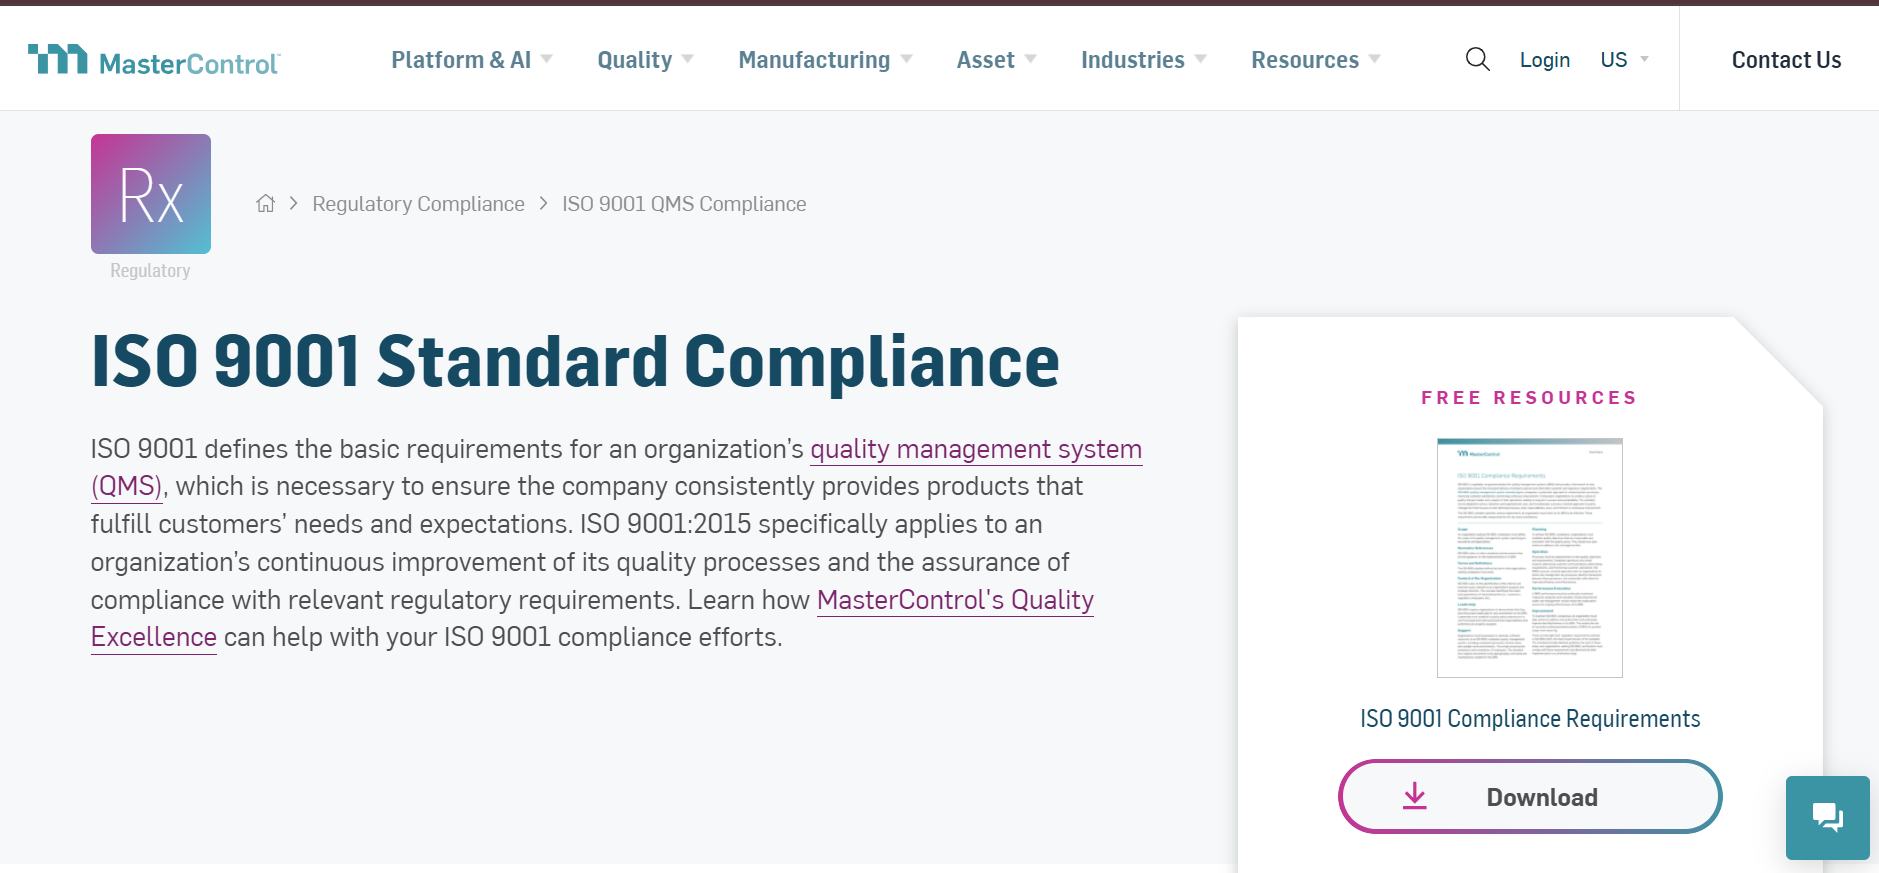Click the ISO 9001 Standard Compliance heading
The width and height of the screenshot is (1879, 873).
point(575,361)
